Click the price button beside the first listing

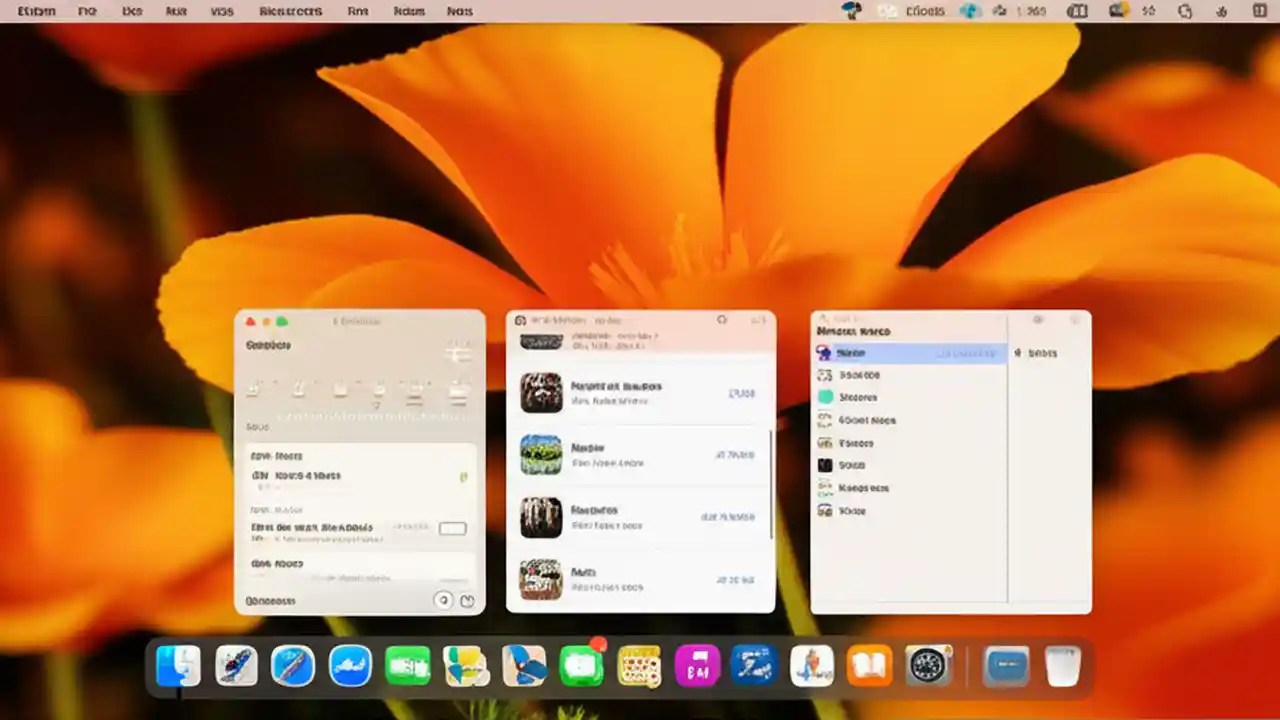point(741,392)
